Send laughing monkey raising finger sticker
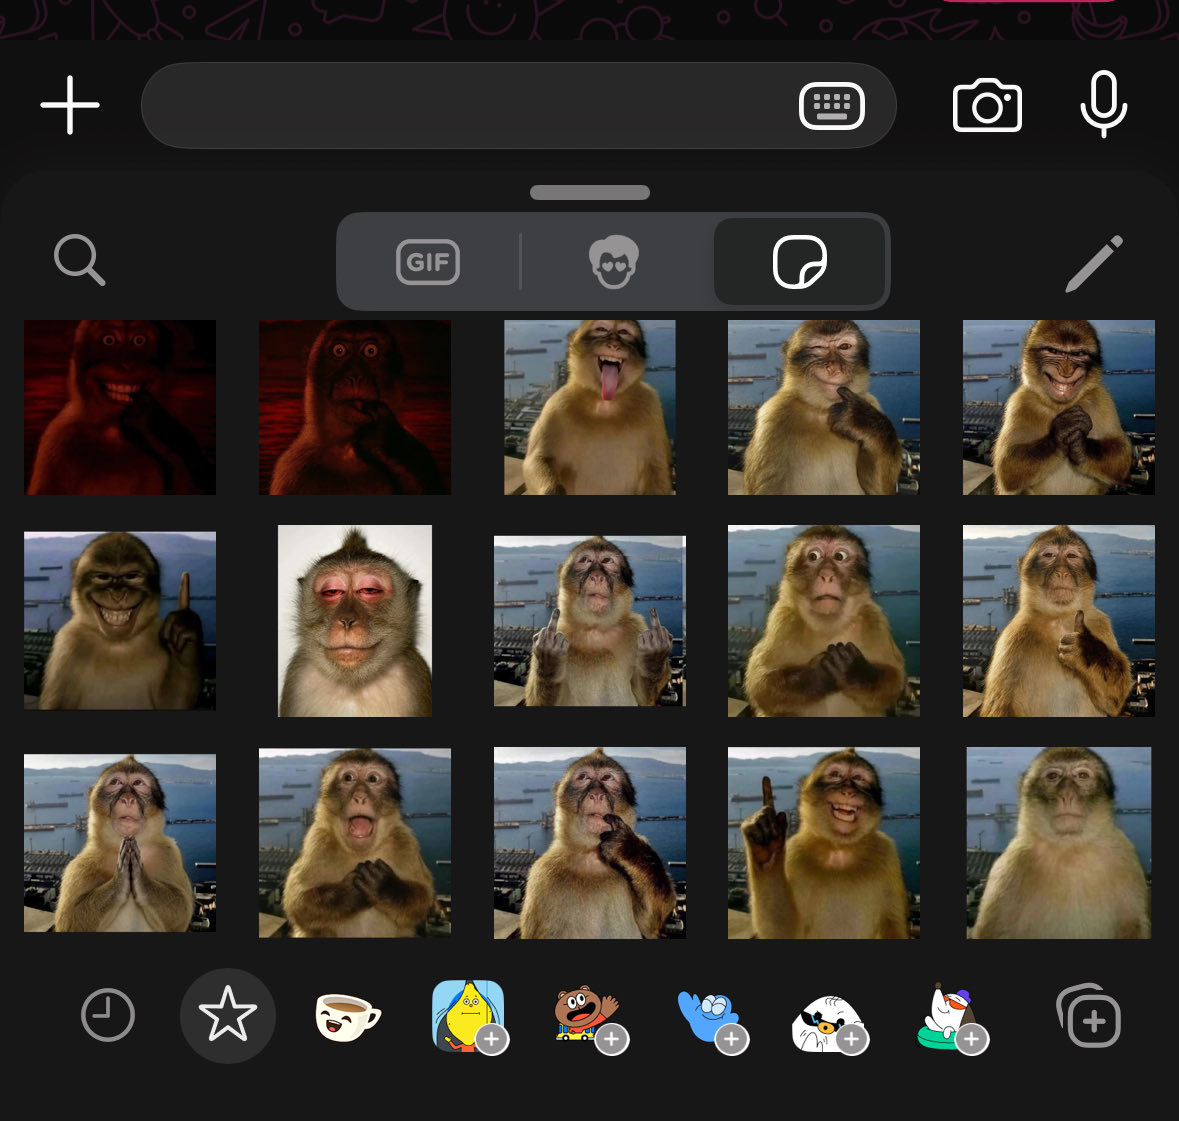 tap(823, 843)
